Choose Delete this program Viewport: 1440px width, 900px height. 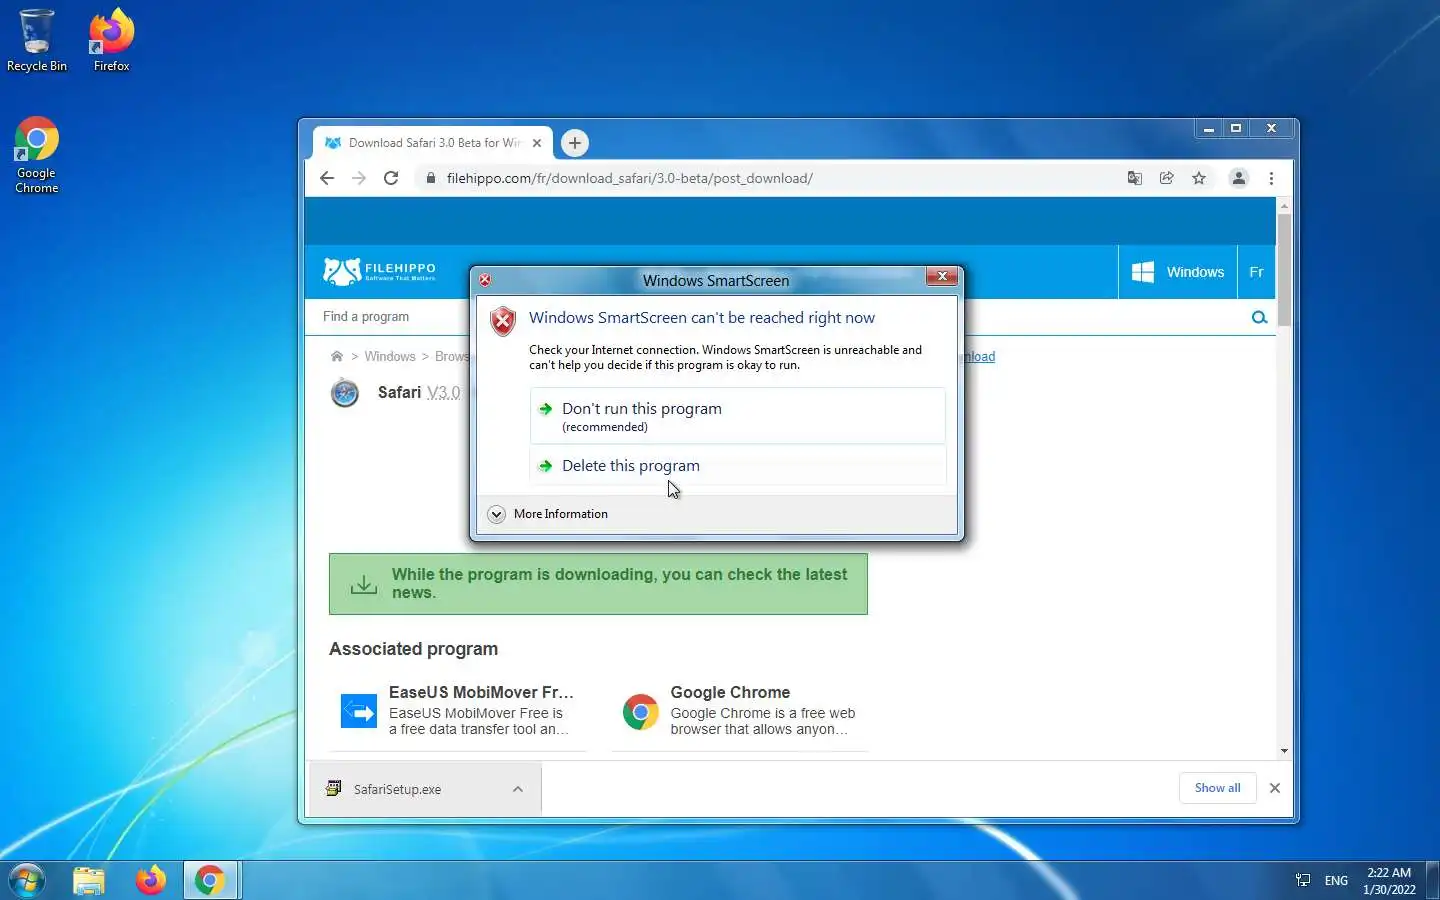pos(738,466)
